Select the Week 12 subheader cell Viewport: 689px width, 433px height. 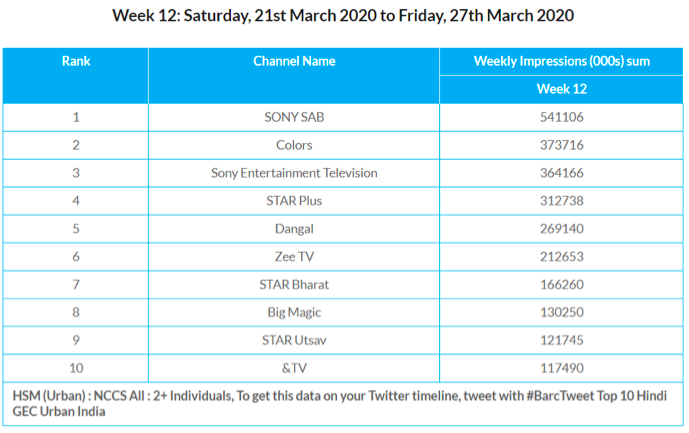pyautogui.click(x=561, y=89)
